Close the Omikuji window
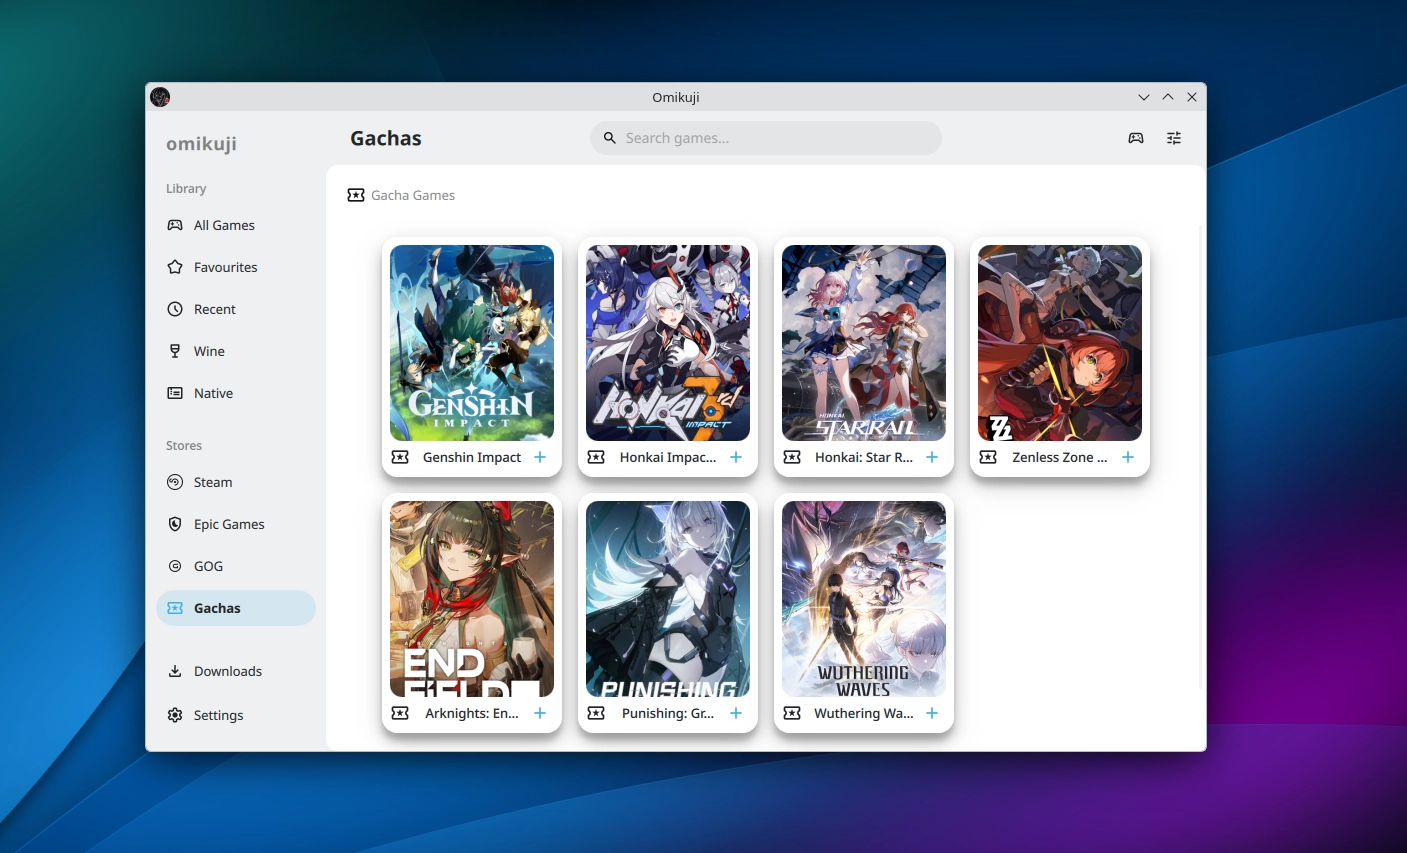The height and width of the screenshot is (853, 1407). click(1192, 97)
